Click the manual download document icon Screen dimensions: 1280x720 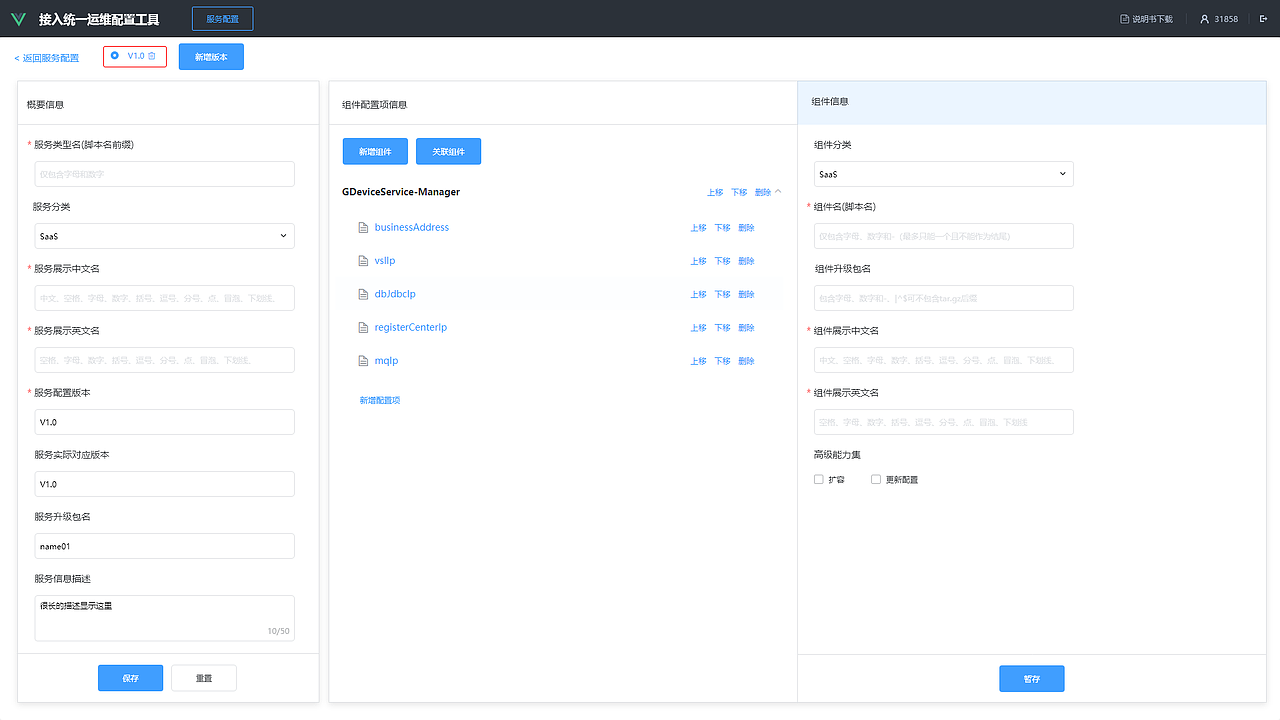(1124, 19)
